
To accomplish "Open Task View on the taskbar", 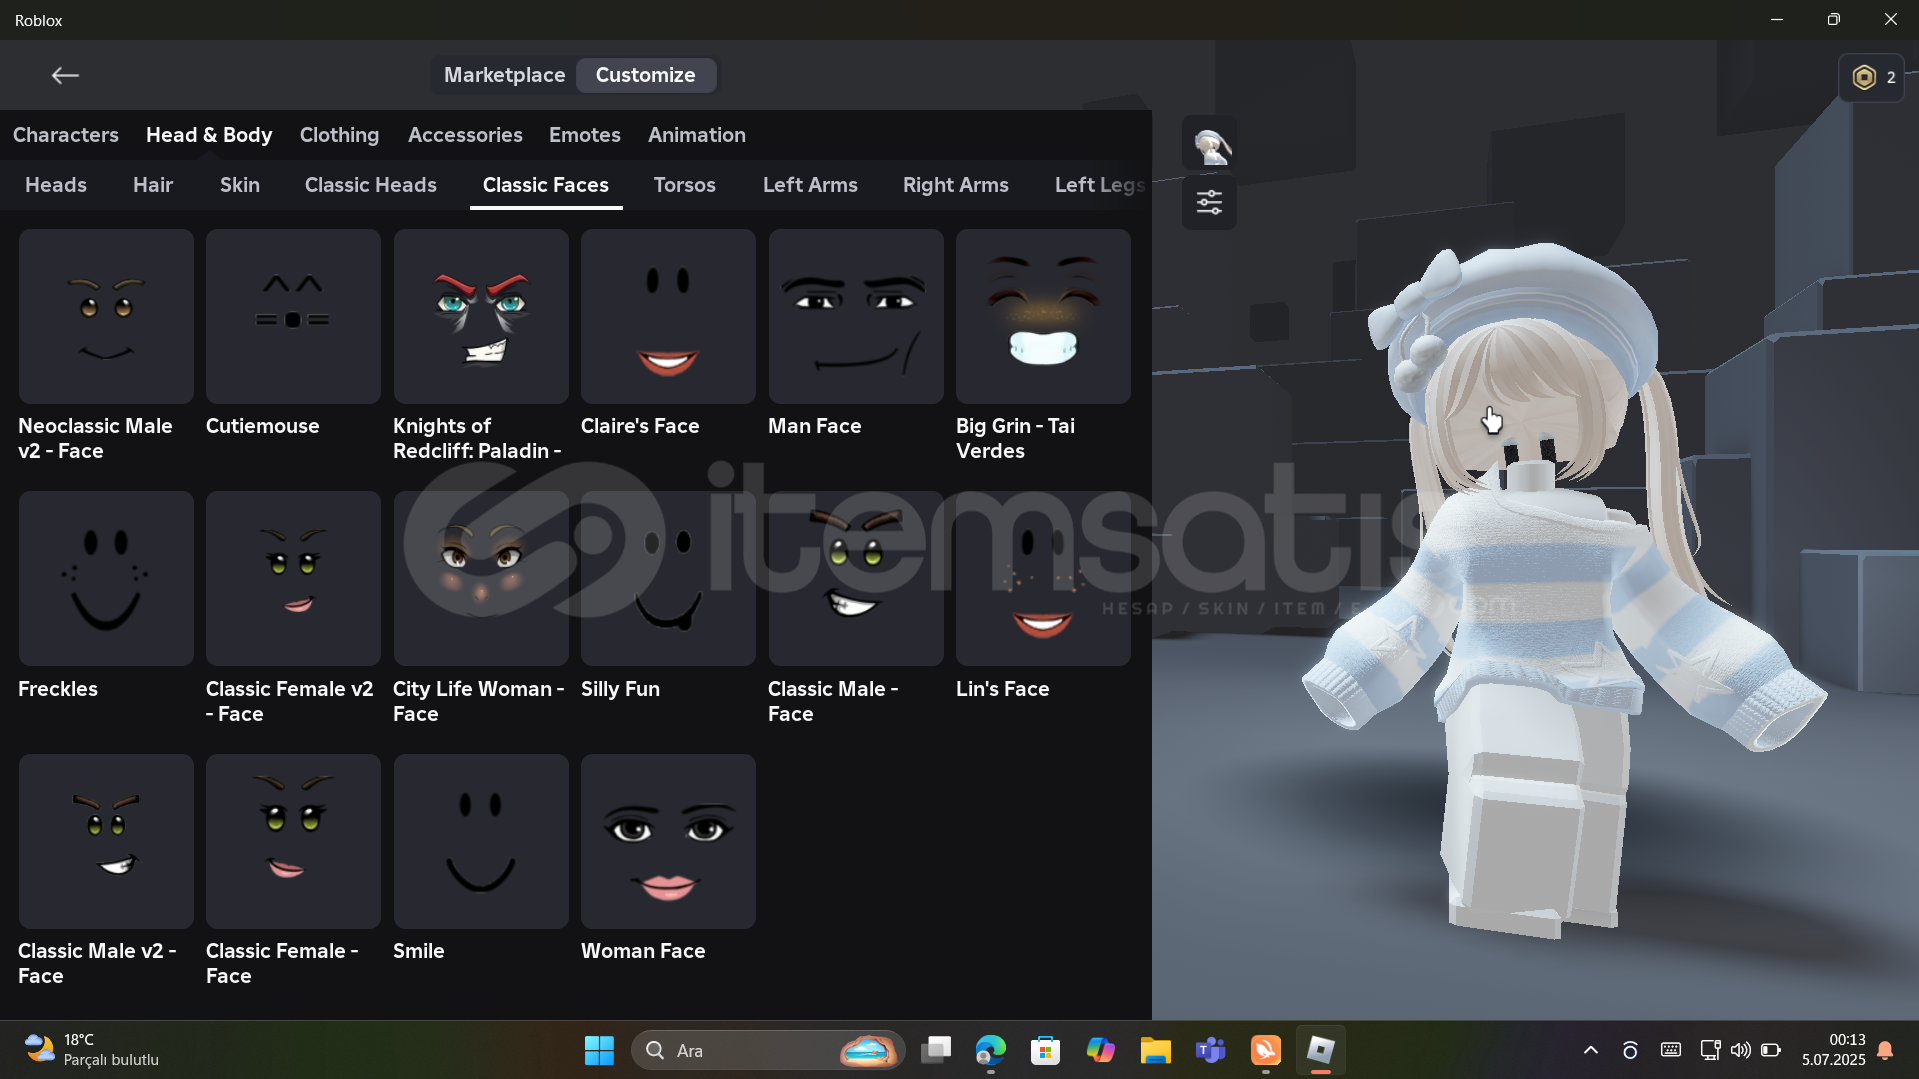I will click(936, 1050).
